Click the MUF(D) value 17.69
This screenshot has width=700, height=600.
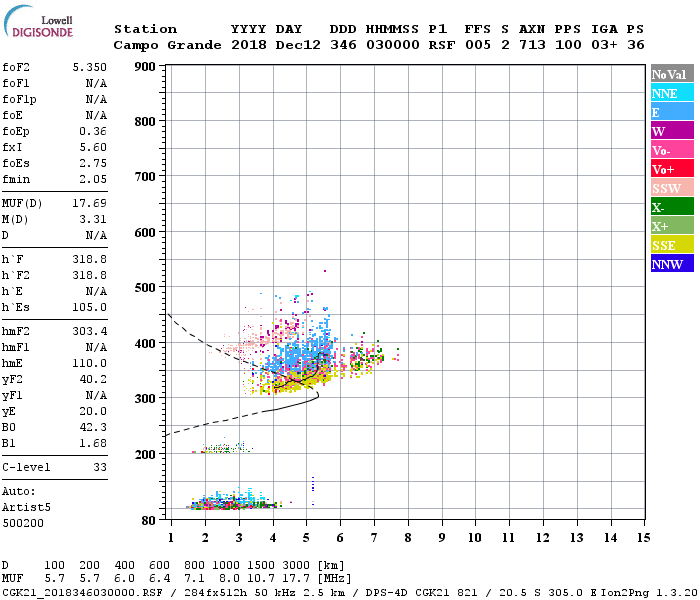pyautogui.click(x=90, y=203)
